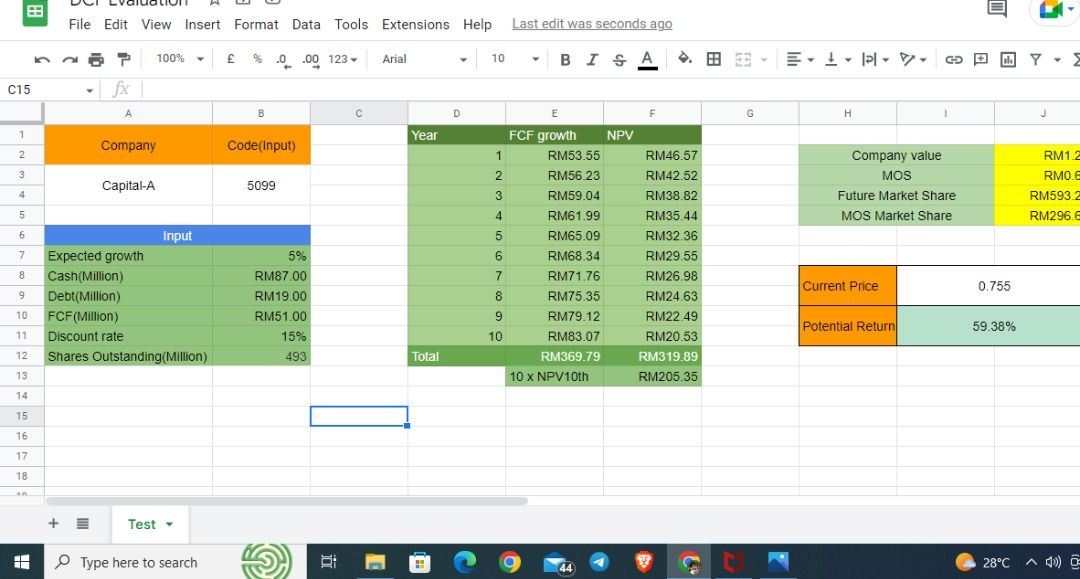
Task: Open the font size dropdown
Action: (515, 60)
